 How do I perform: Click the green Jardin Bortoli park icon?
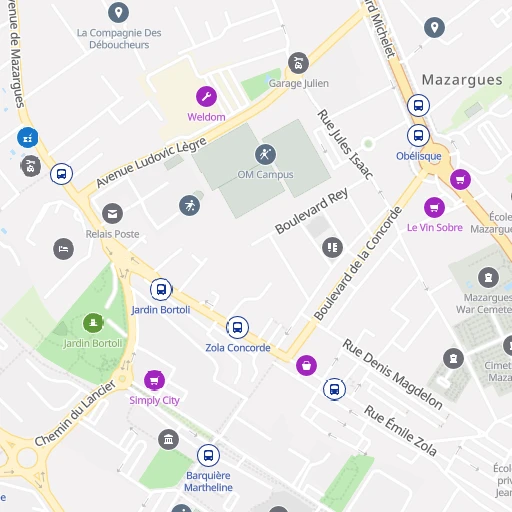coord(93,323)
